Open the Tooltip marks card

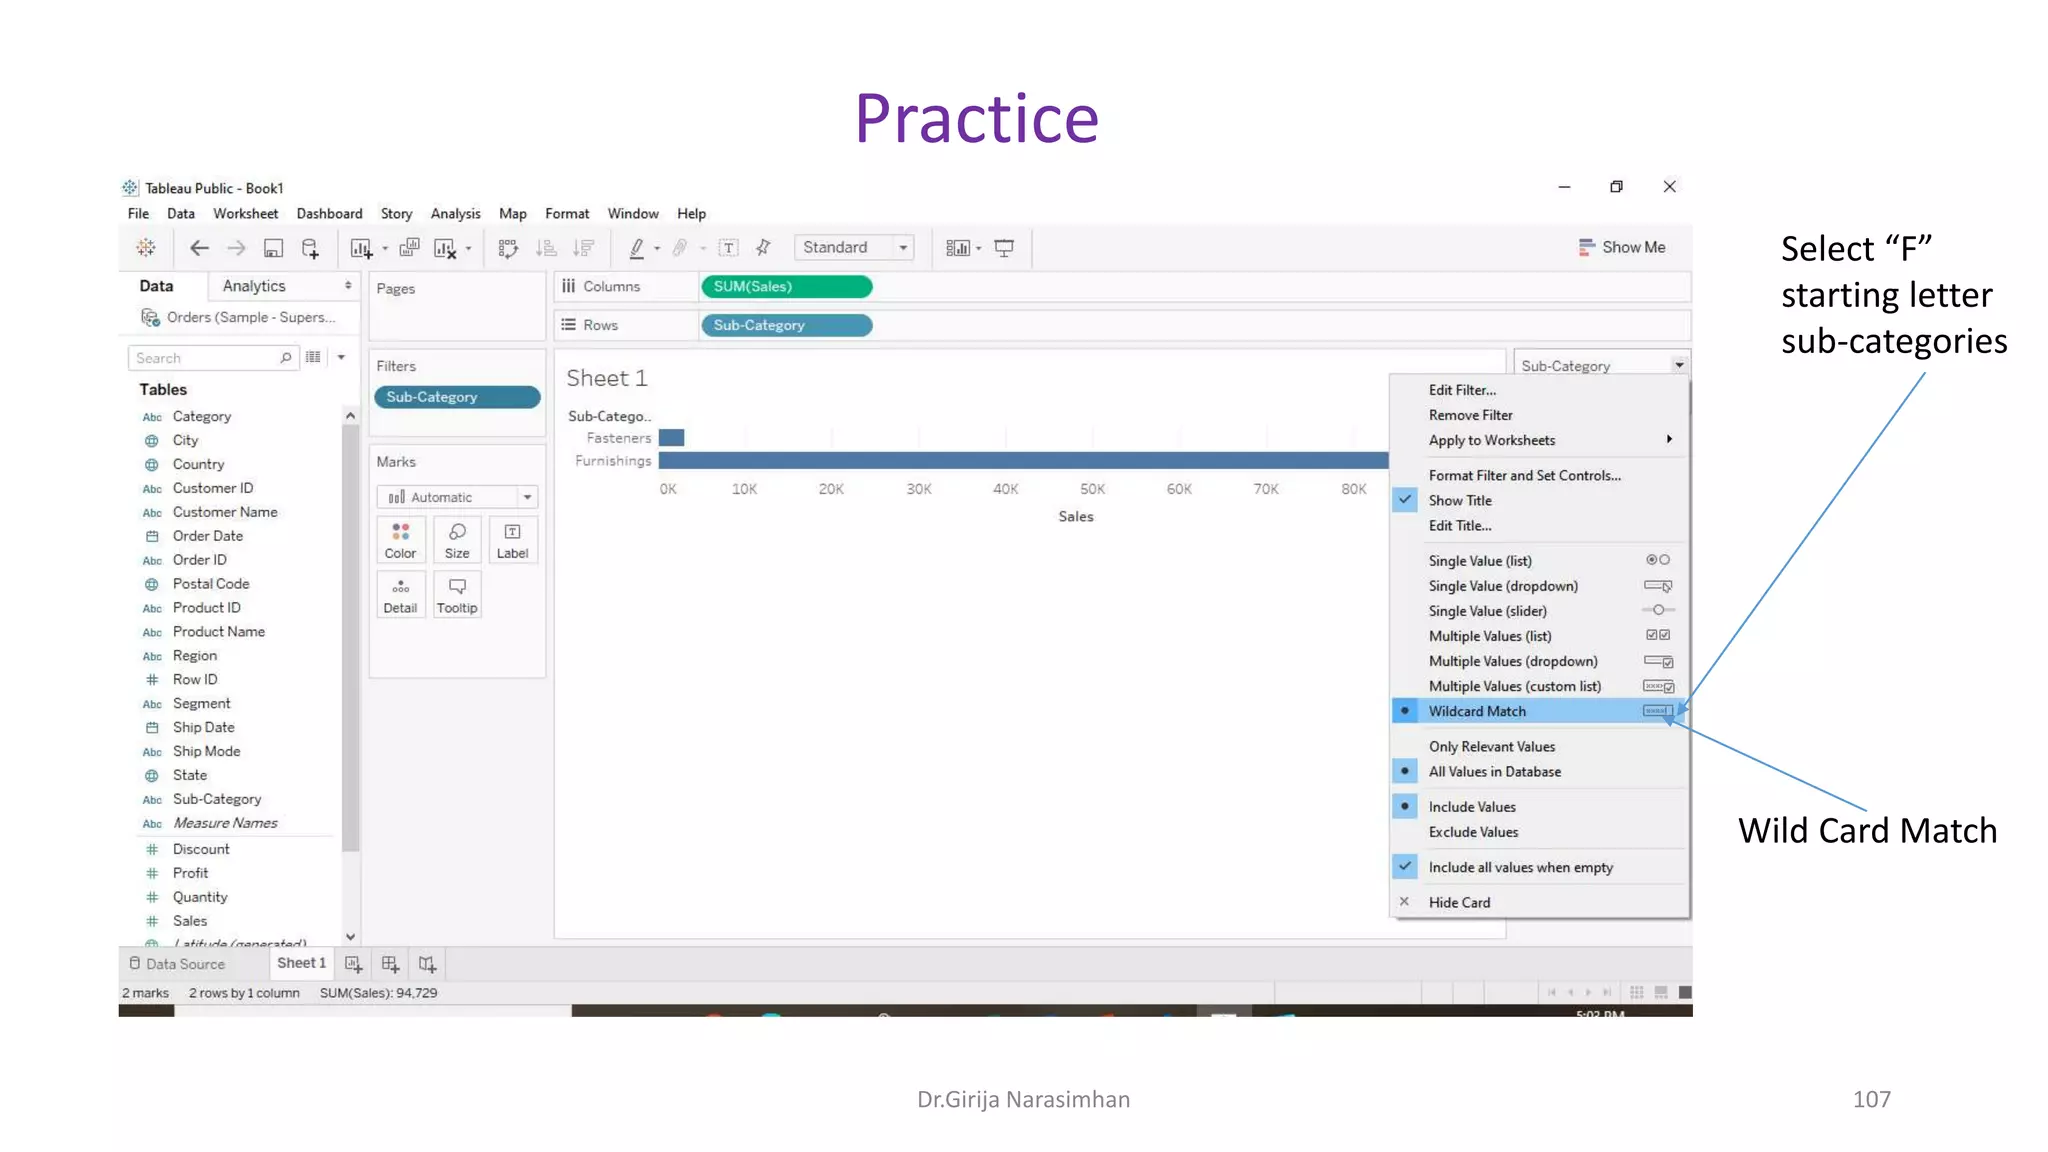[457, 595]
